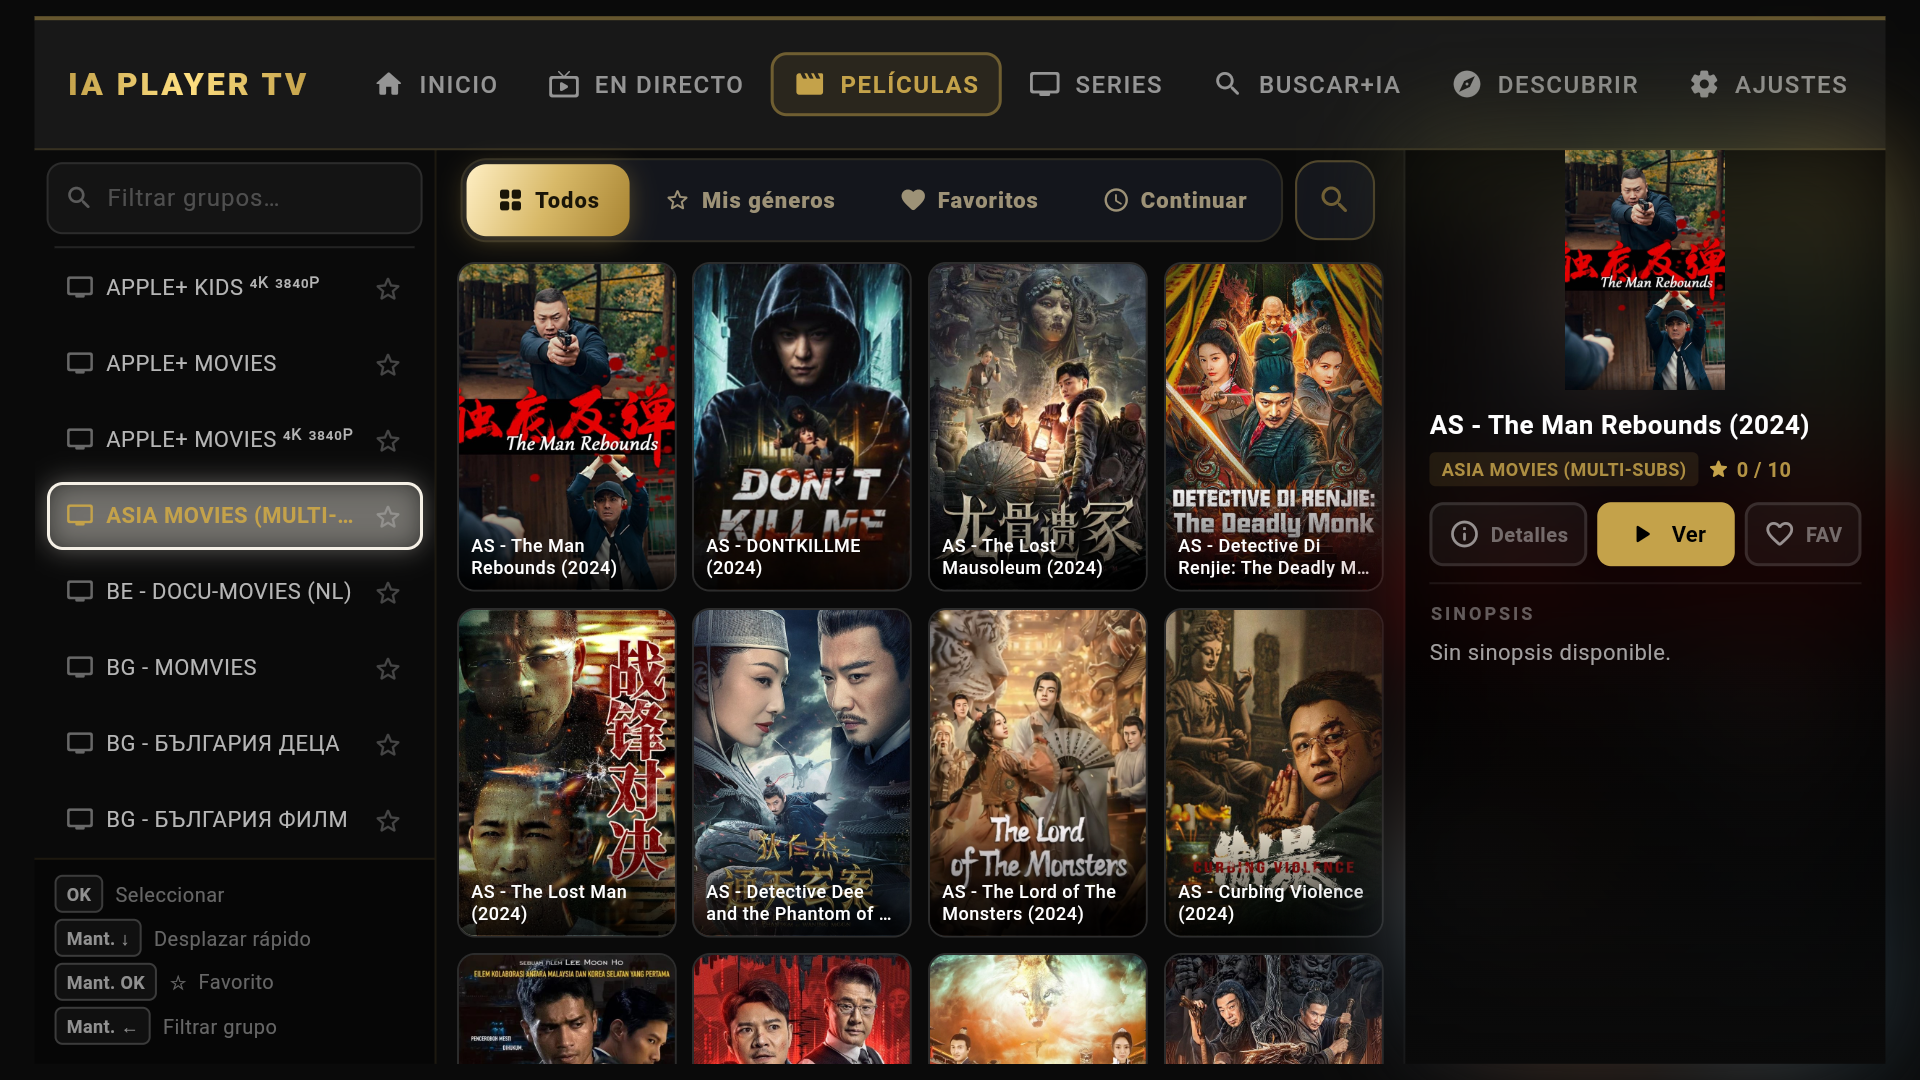Go to the SERIES section
Screen dimensions: 1920x1080
[x=1096, y=85]
